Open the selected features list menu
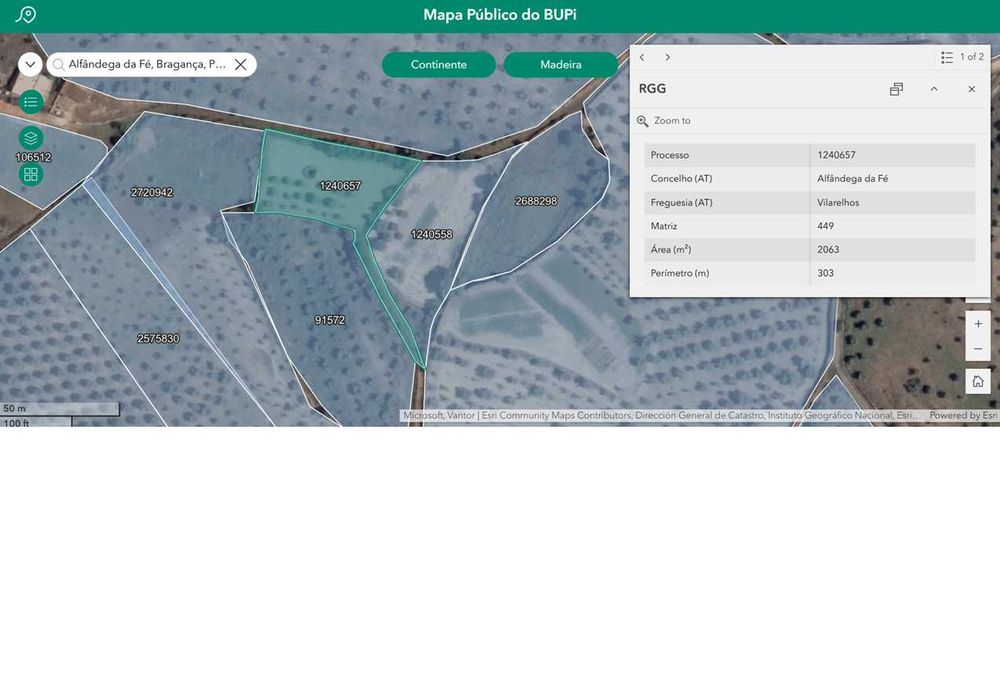This screenshot has width=1000, height=684. click(947, 57)
